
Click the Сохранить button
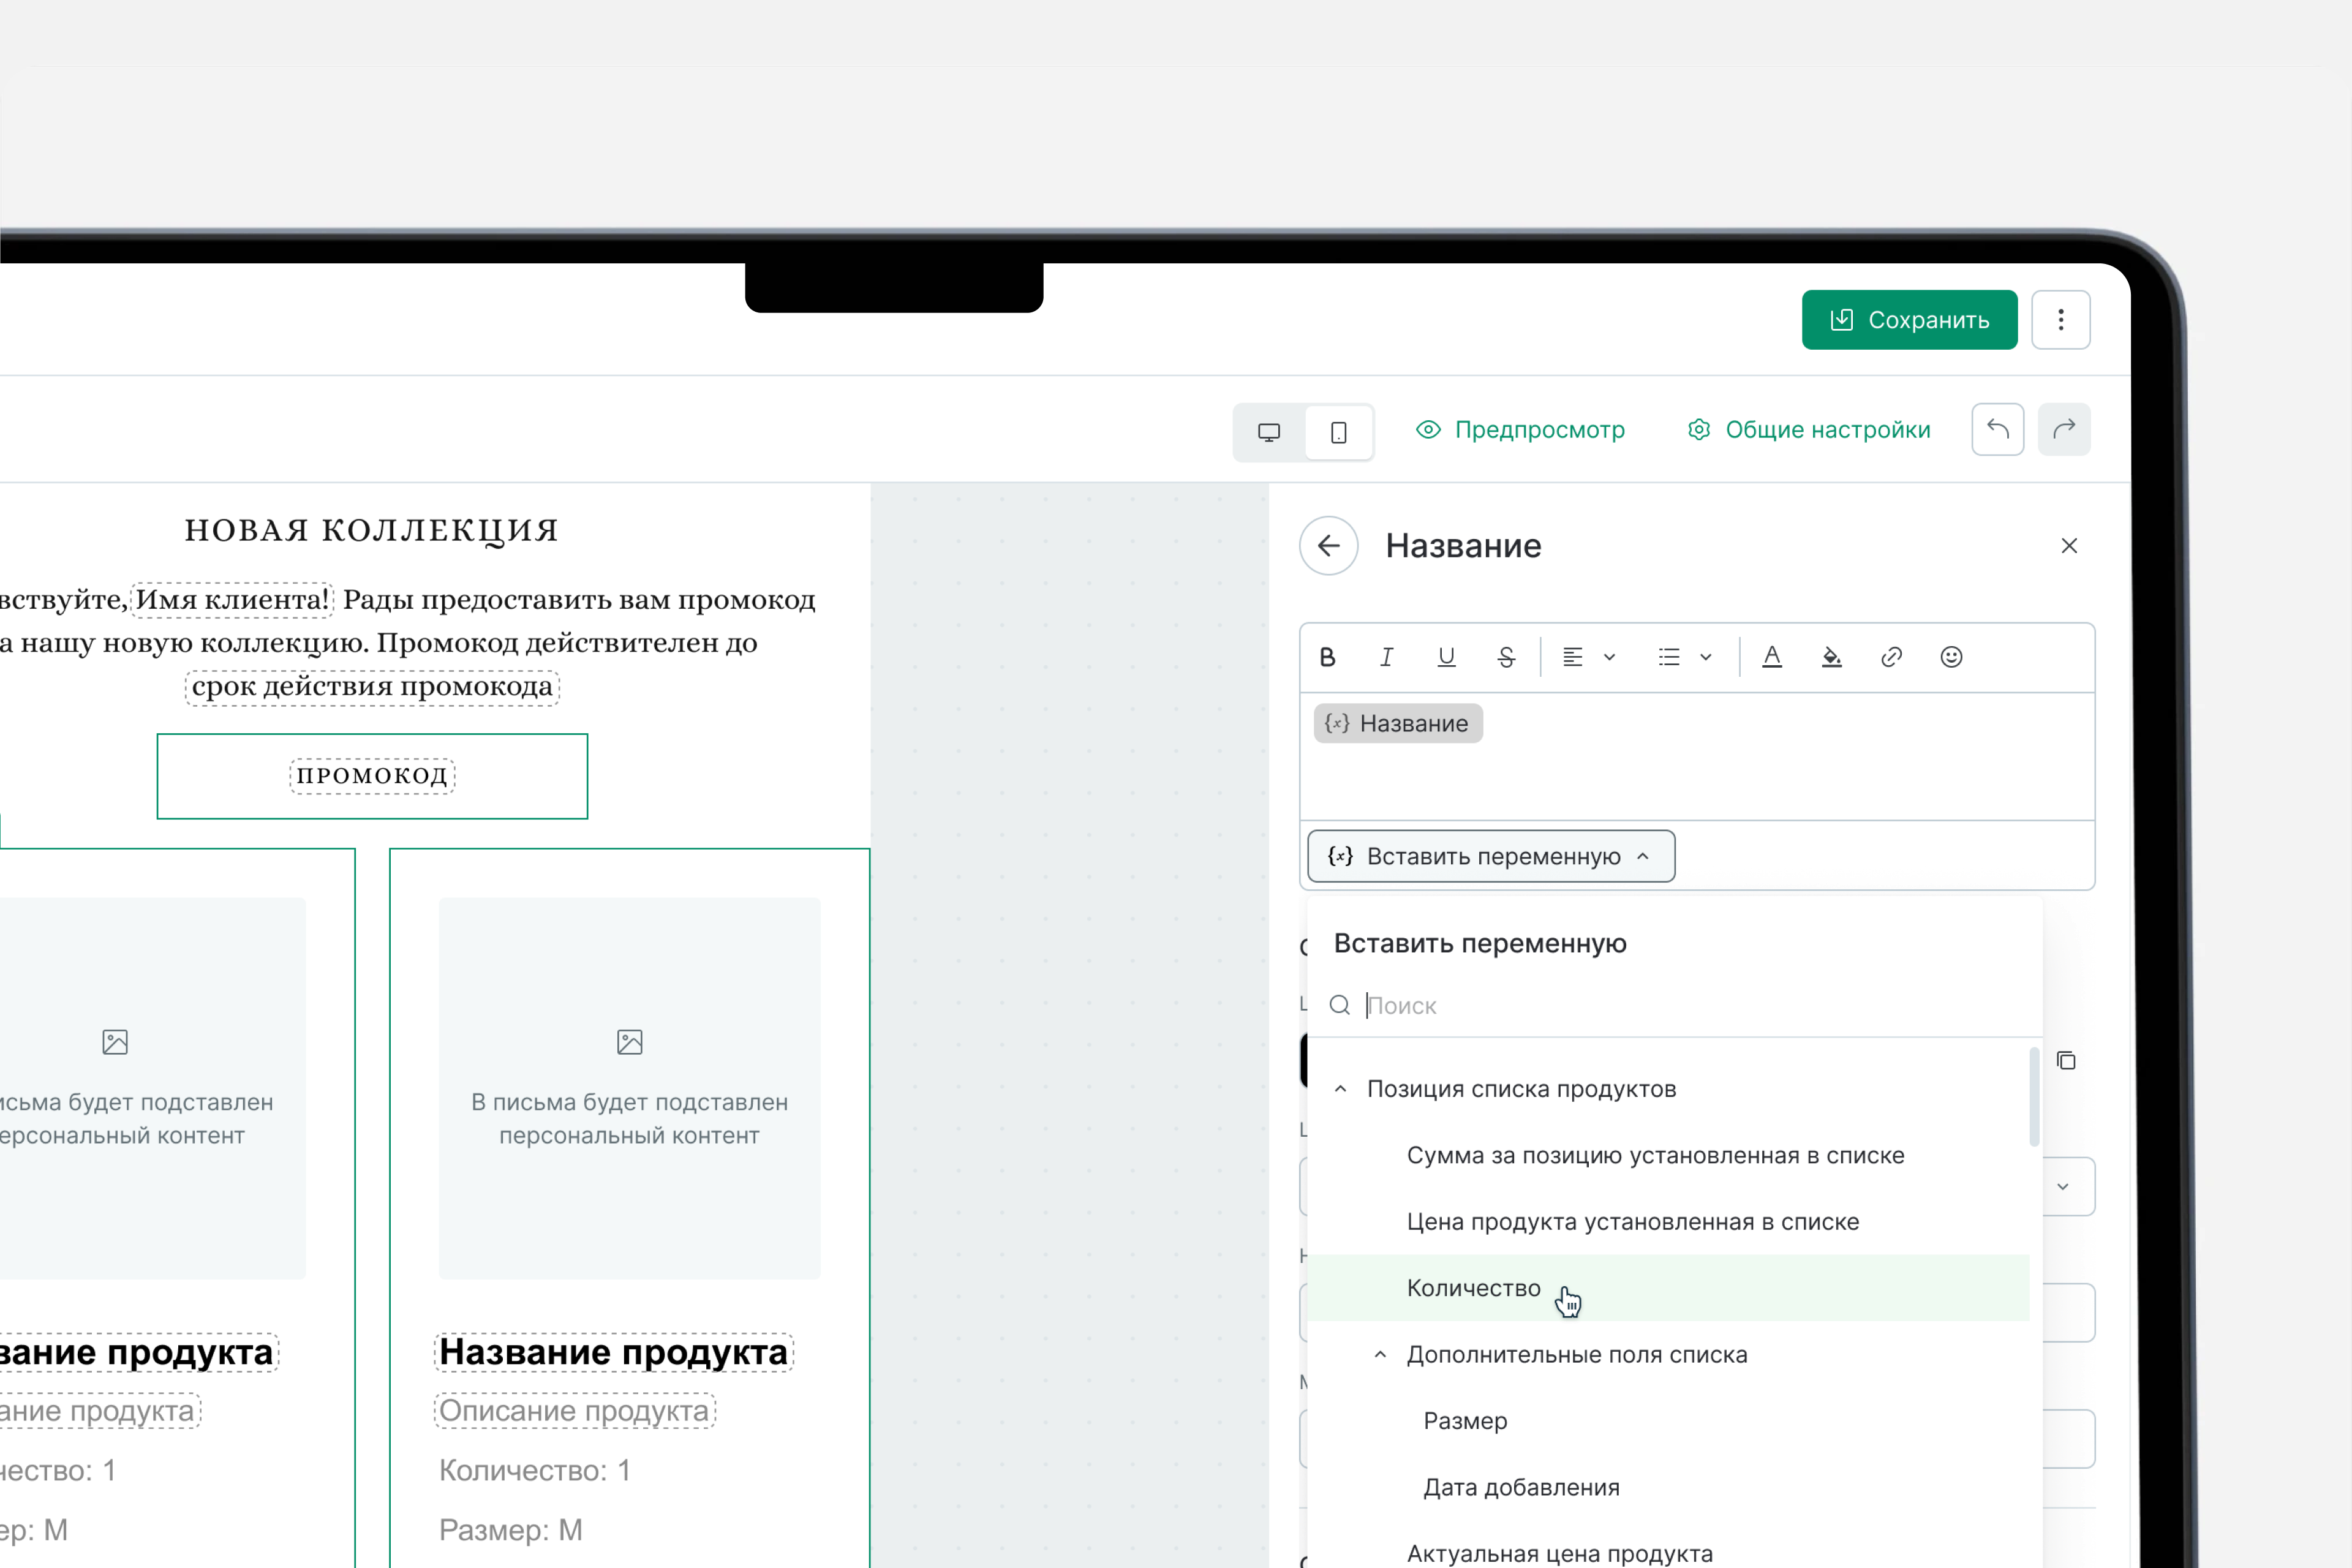tap(1909, 320)
